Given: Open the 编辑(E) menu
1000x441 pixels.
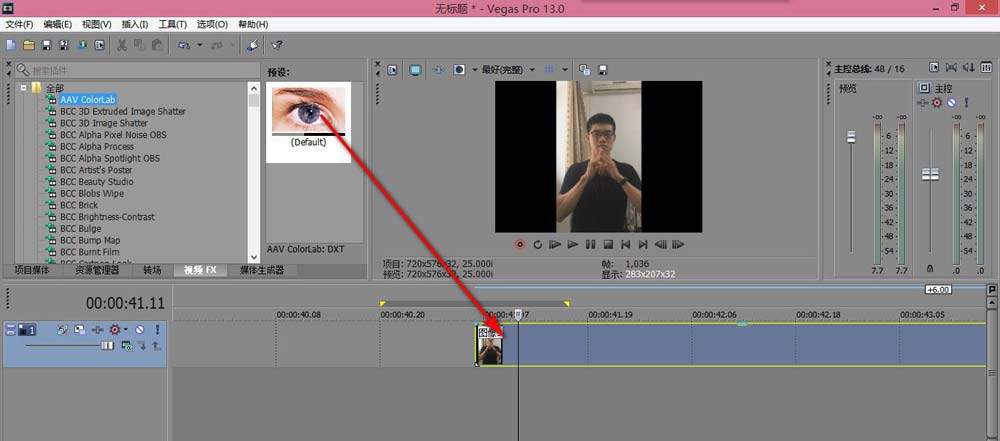Looking at the screenshot, I should coord(57,24).
